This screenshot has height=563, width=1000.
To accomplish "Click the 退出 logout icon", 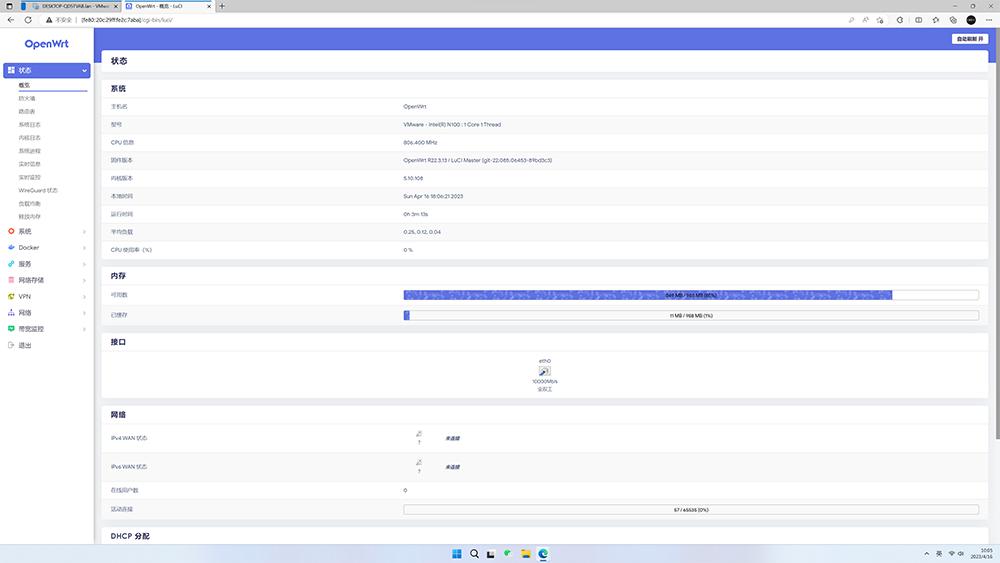I will (x=11, y=345).
